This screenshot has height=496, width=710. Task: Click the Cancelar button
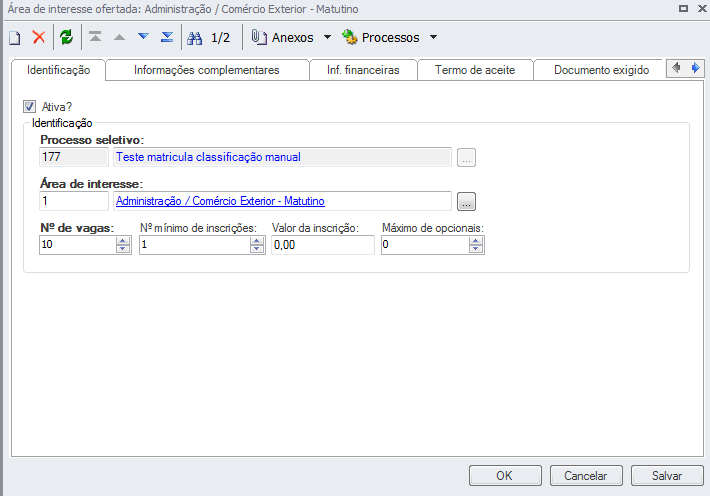586,476
